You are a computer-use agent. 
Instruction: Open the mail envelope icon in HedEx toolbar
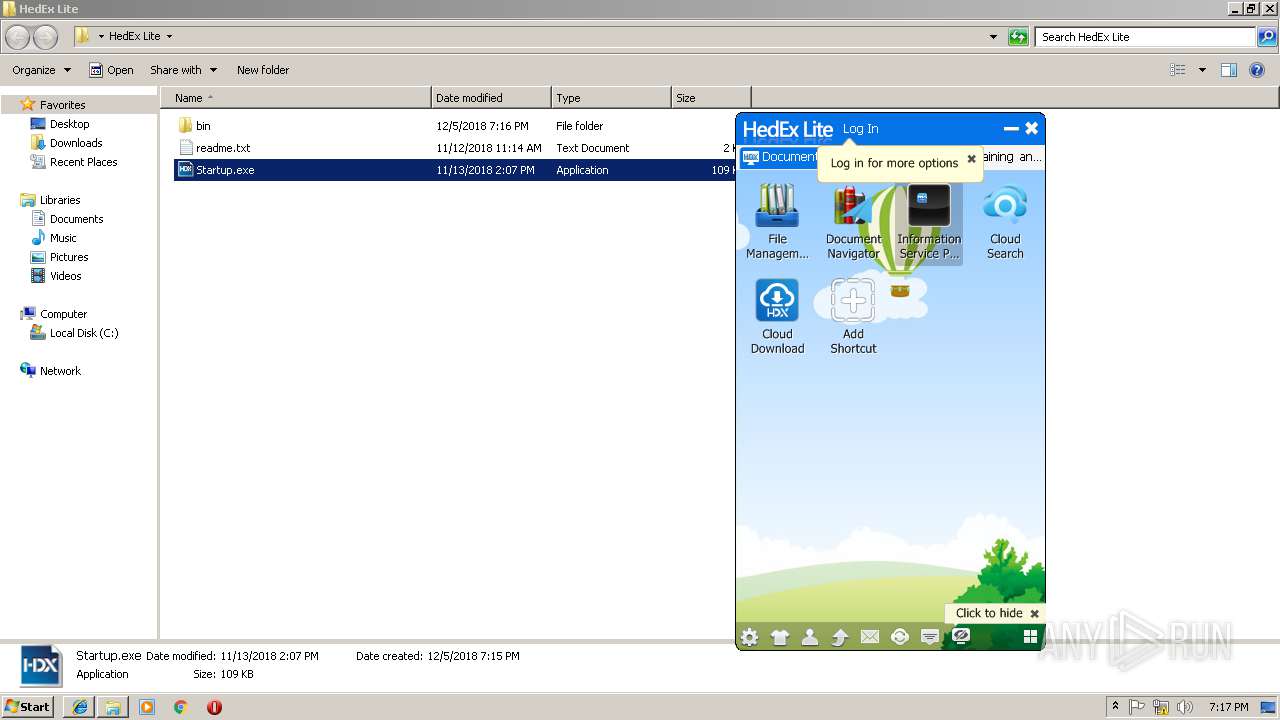click(x=870, y=637)
